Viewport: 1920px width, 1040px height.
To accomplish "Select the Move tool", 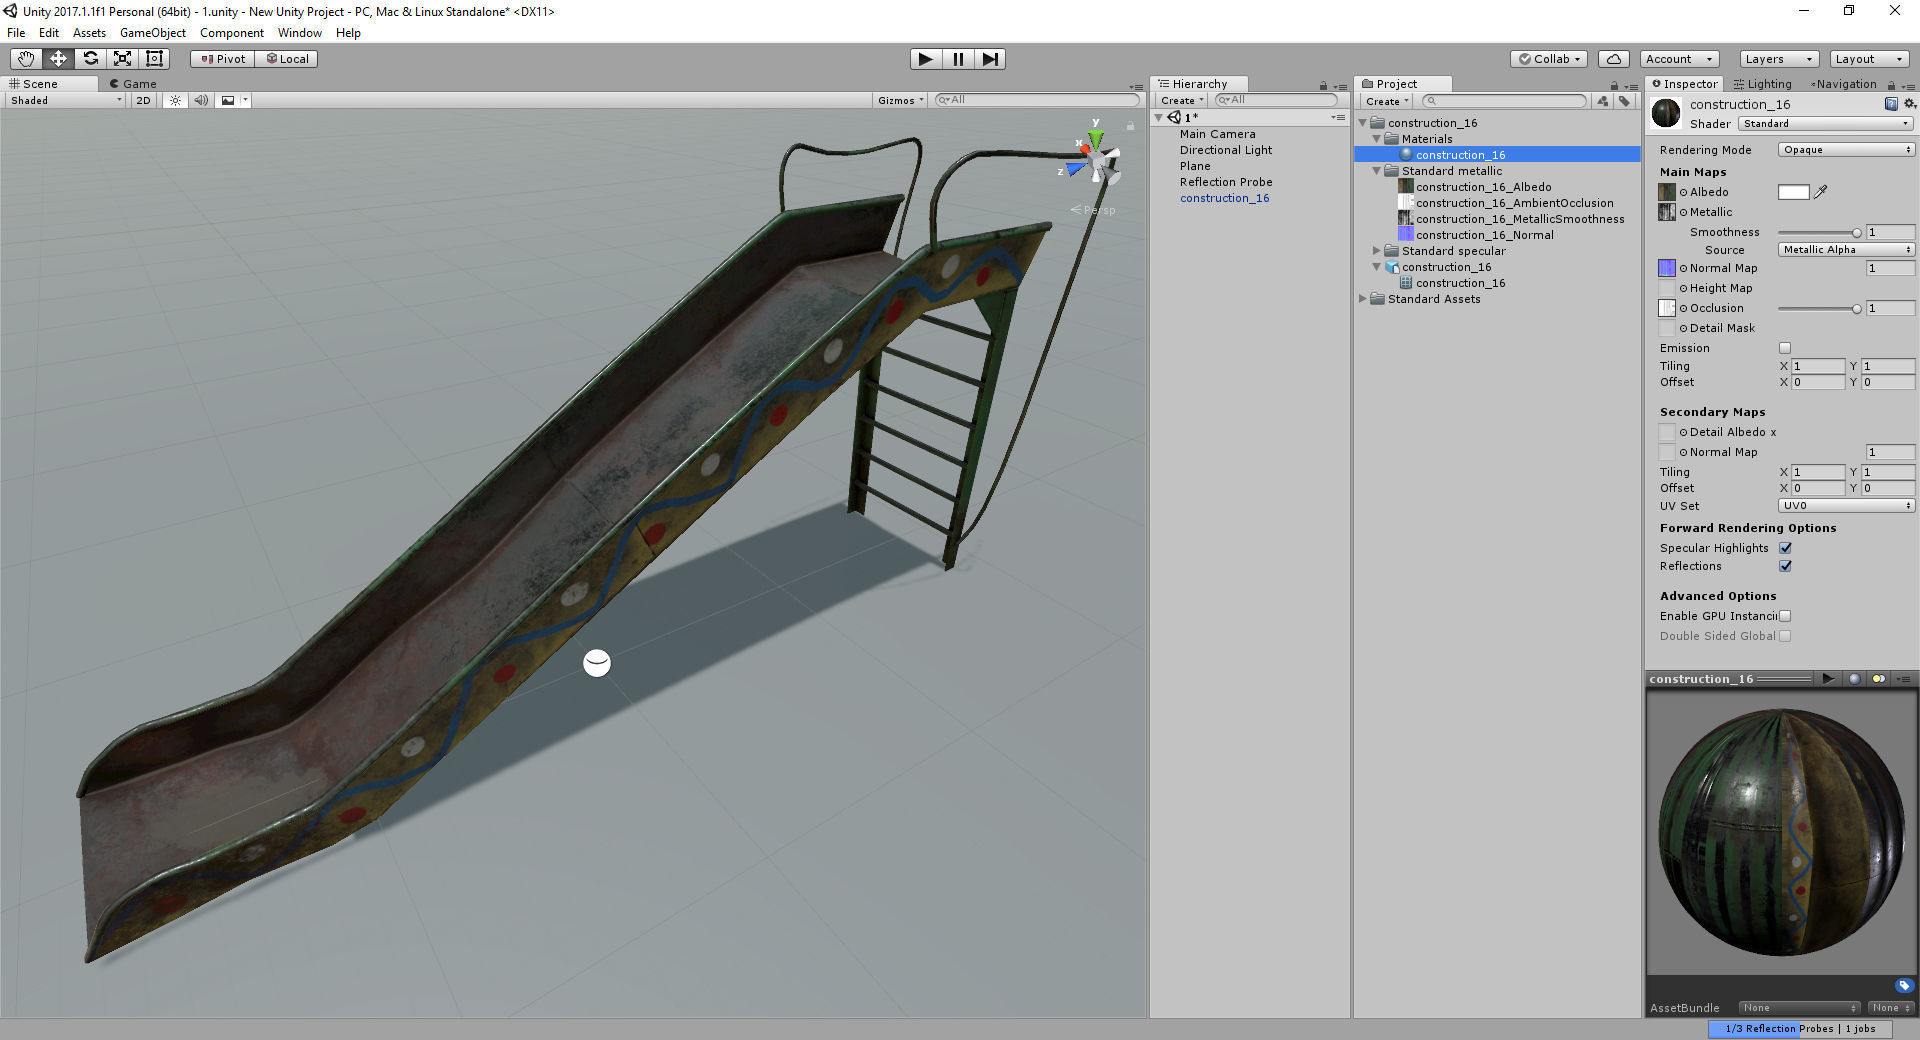I will [58, 59].
